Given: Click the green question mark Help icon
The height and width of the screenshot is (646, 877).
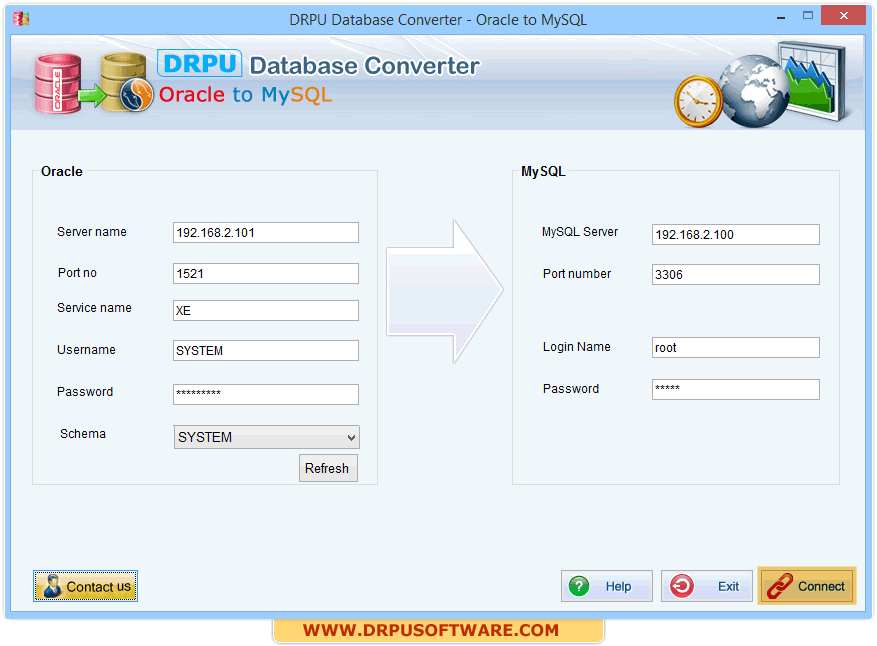Looking at the screenshot, I should click(x=579, y=586).
